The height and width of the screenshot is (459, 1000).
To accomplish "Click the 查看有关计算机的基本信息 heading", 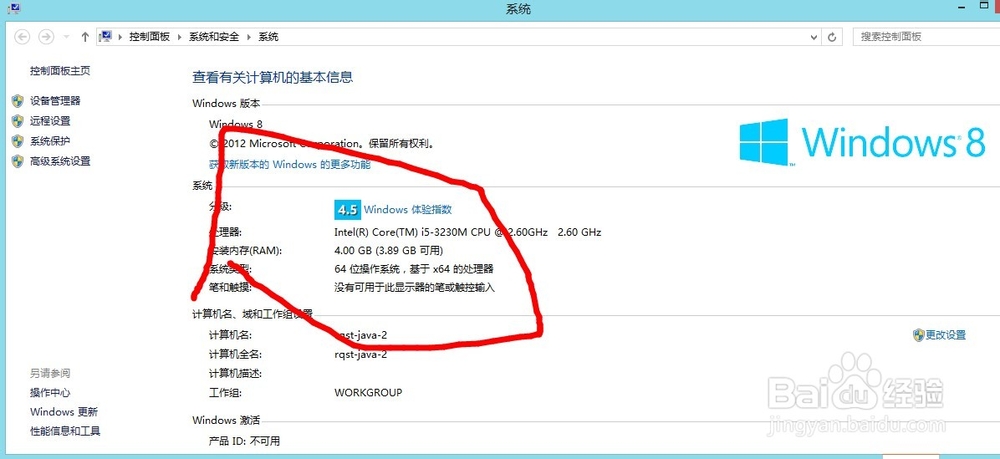I will [x=273, y=78].
